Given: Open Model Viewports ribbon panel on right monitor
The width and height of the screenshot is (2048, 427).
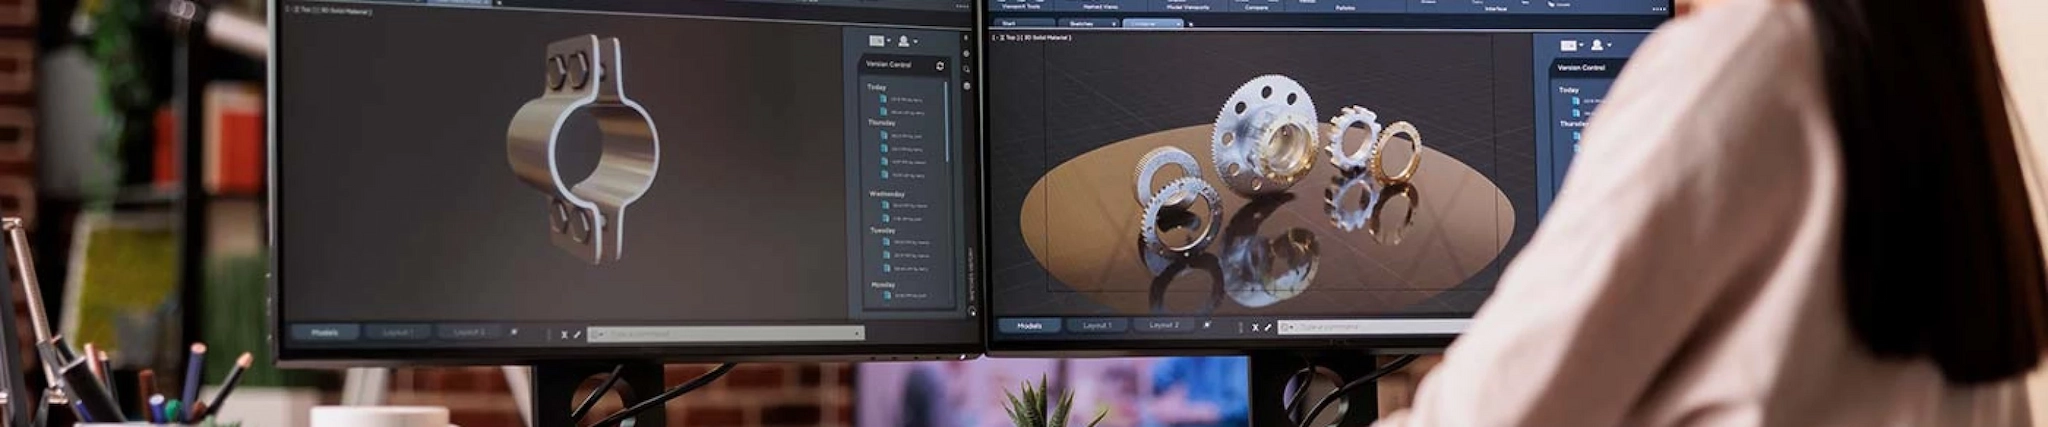Looking at the screenshot, I should tap(1188, 7).
